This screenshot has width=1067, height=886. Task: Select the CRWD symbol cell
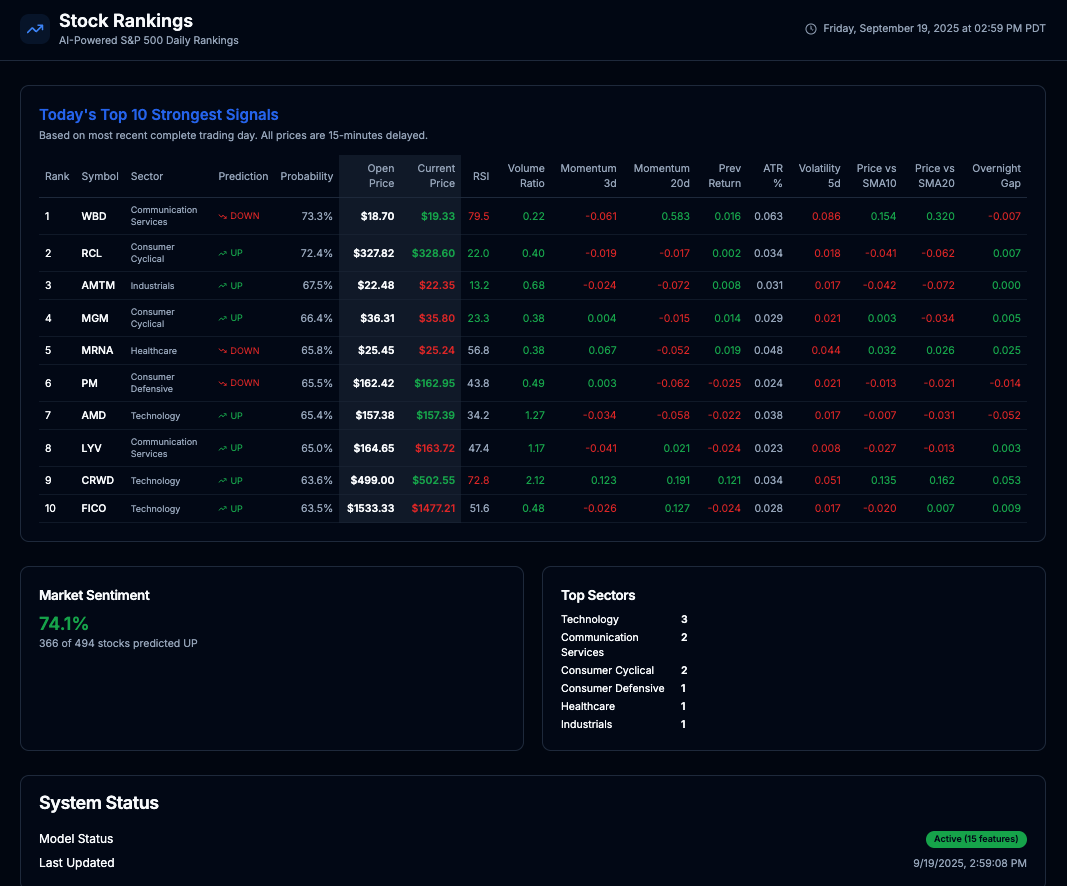coord(97,480)
